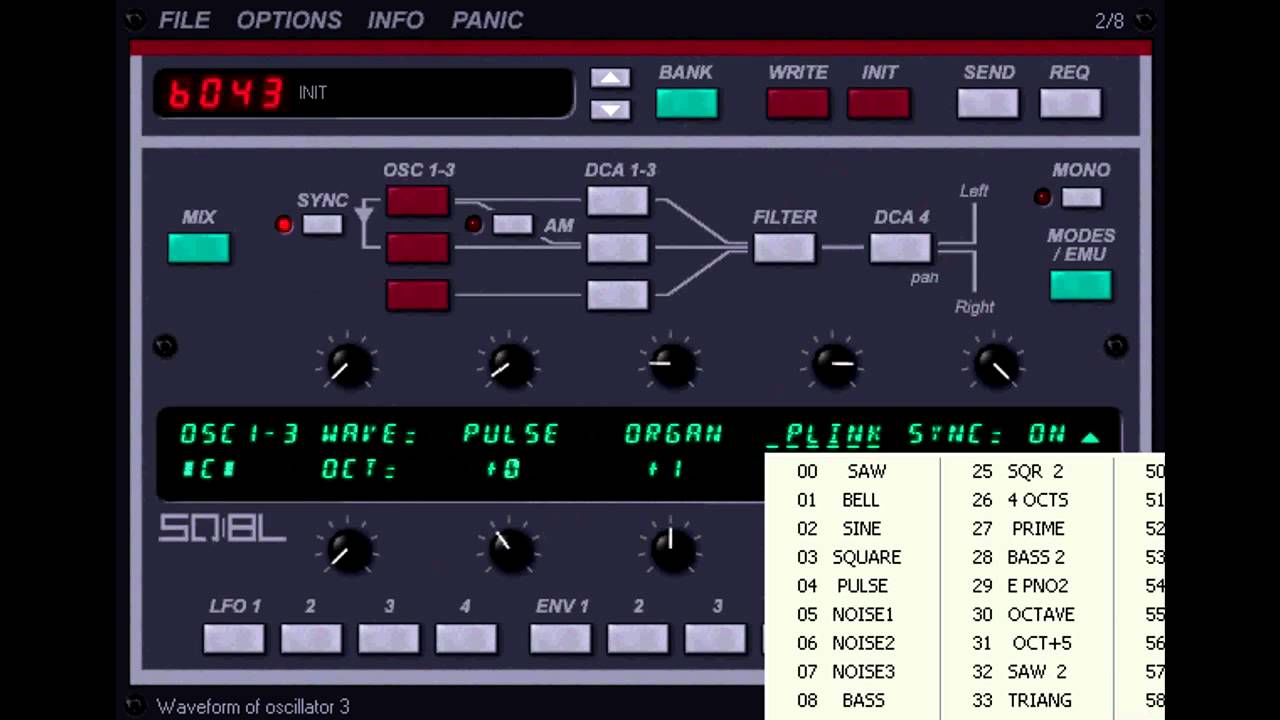Click the second lower-row knob
This screenshot has width=1280, height=720.
(509, 551)
